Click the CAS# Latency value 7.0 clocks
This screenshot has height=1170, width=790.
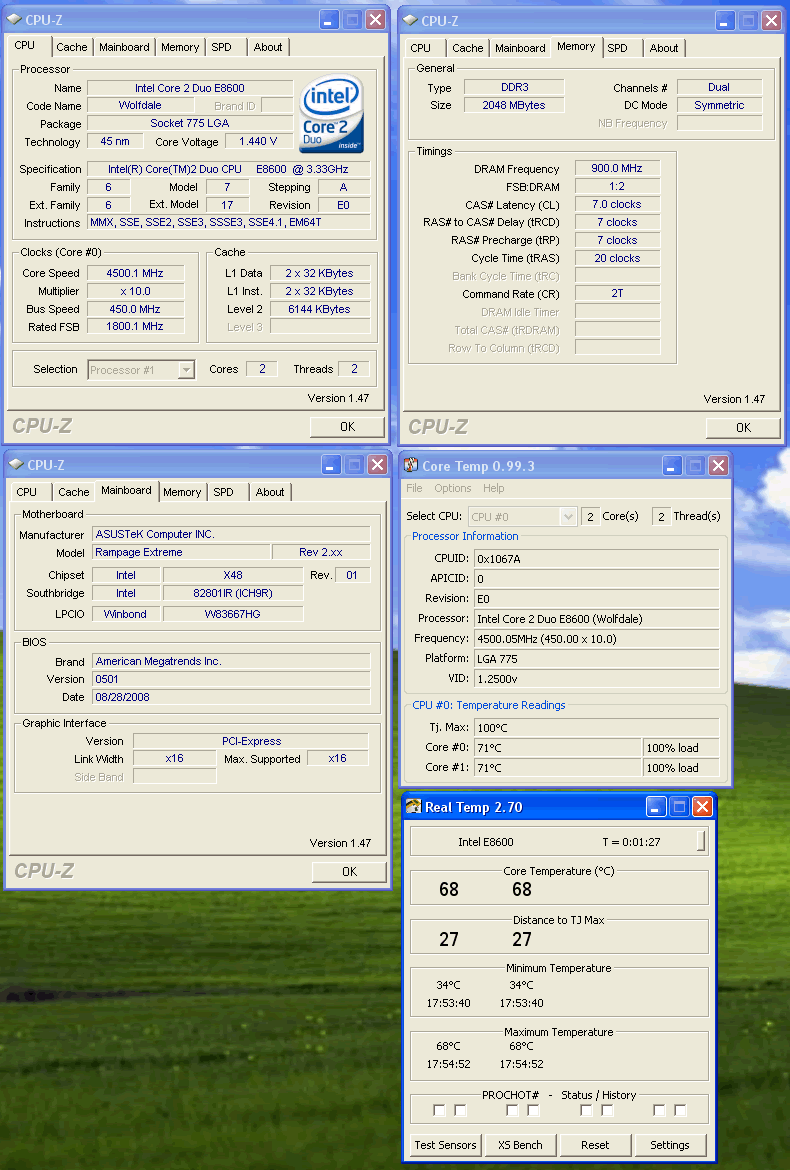(617, 204)
